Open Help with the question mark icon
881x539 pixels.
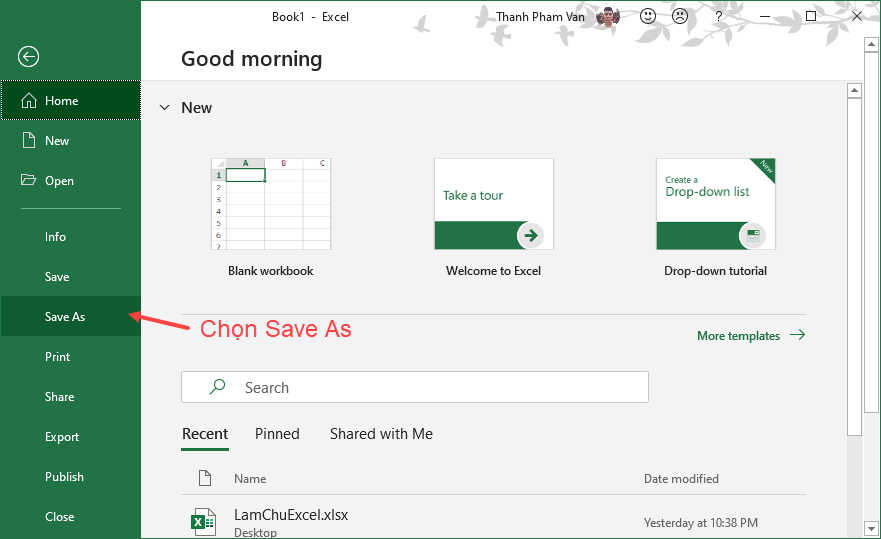click(719, 17)
